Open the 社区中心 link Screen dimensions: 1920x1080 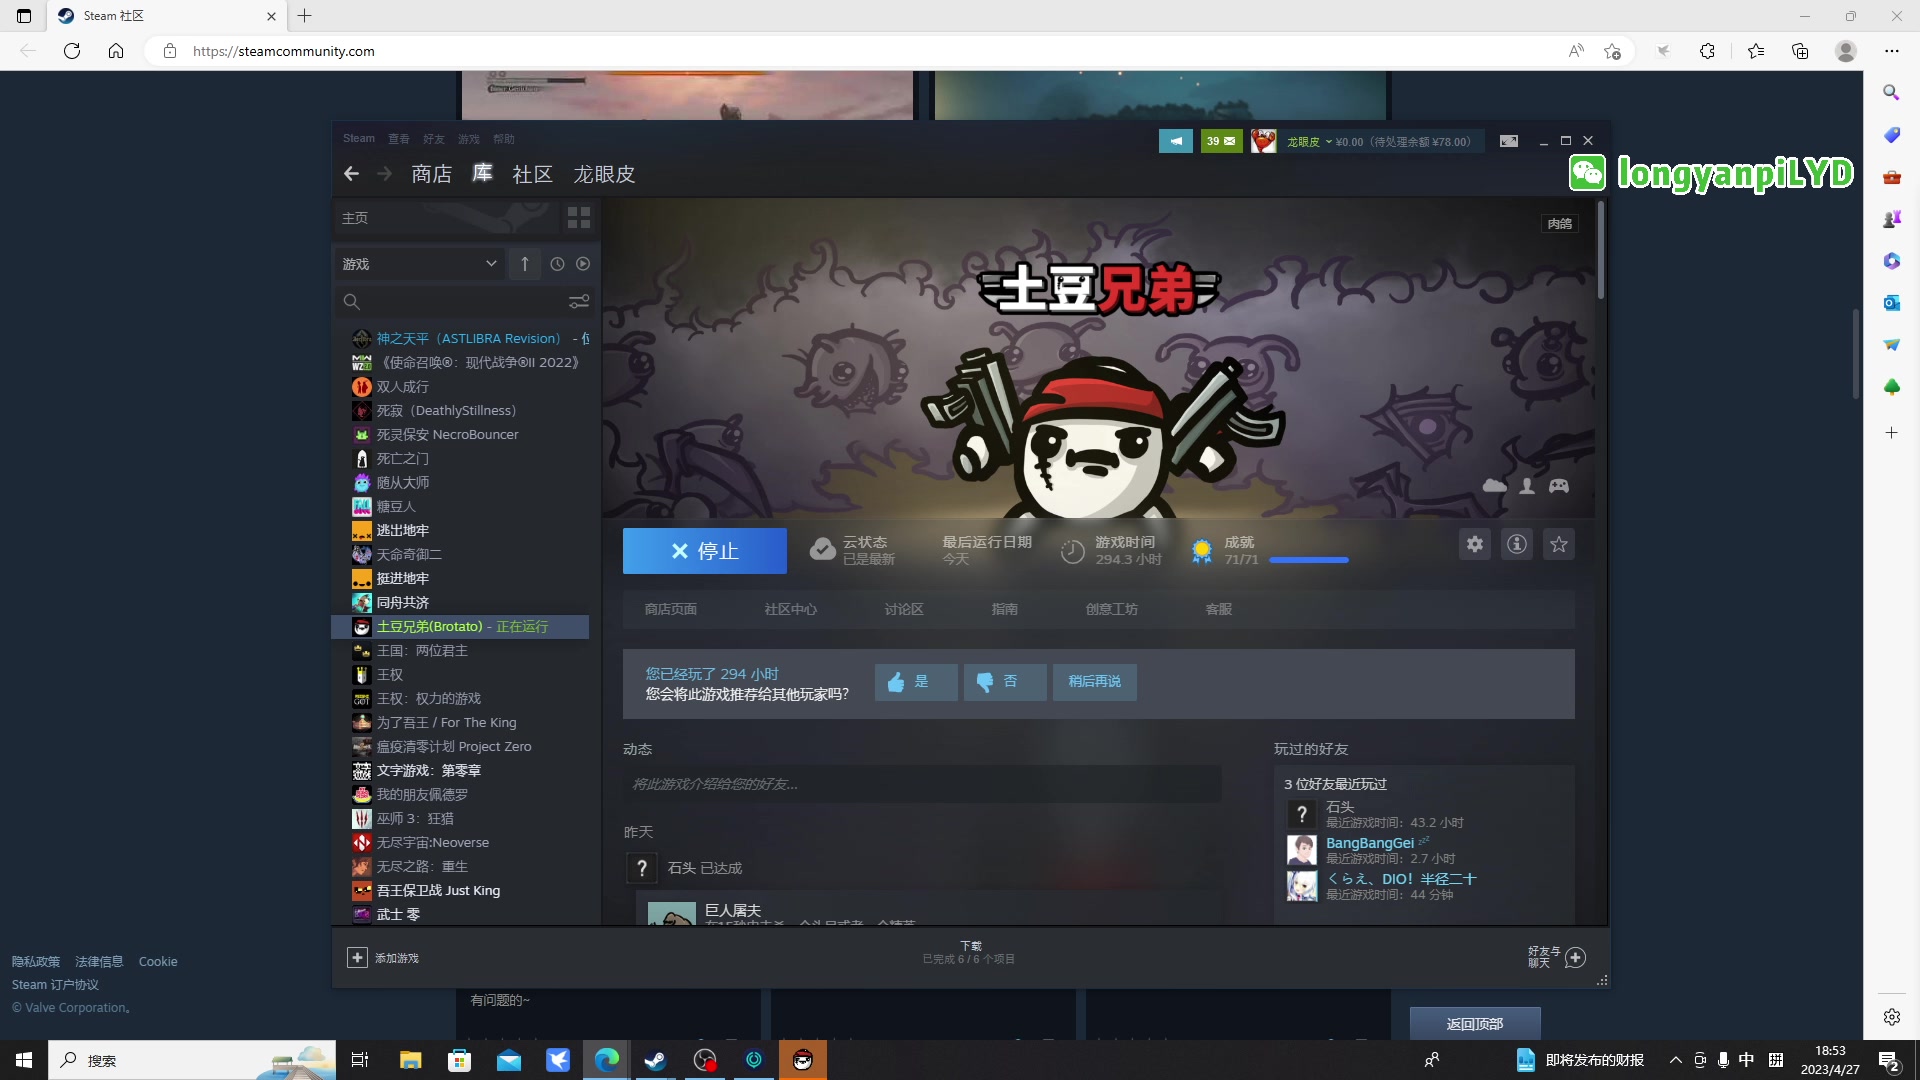[791, 609]
